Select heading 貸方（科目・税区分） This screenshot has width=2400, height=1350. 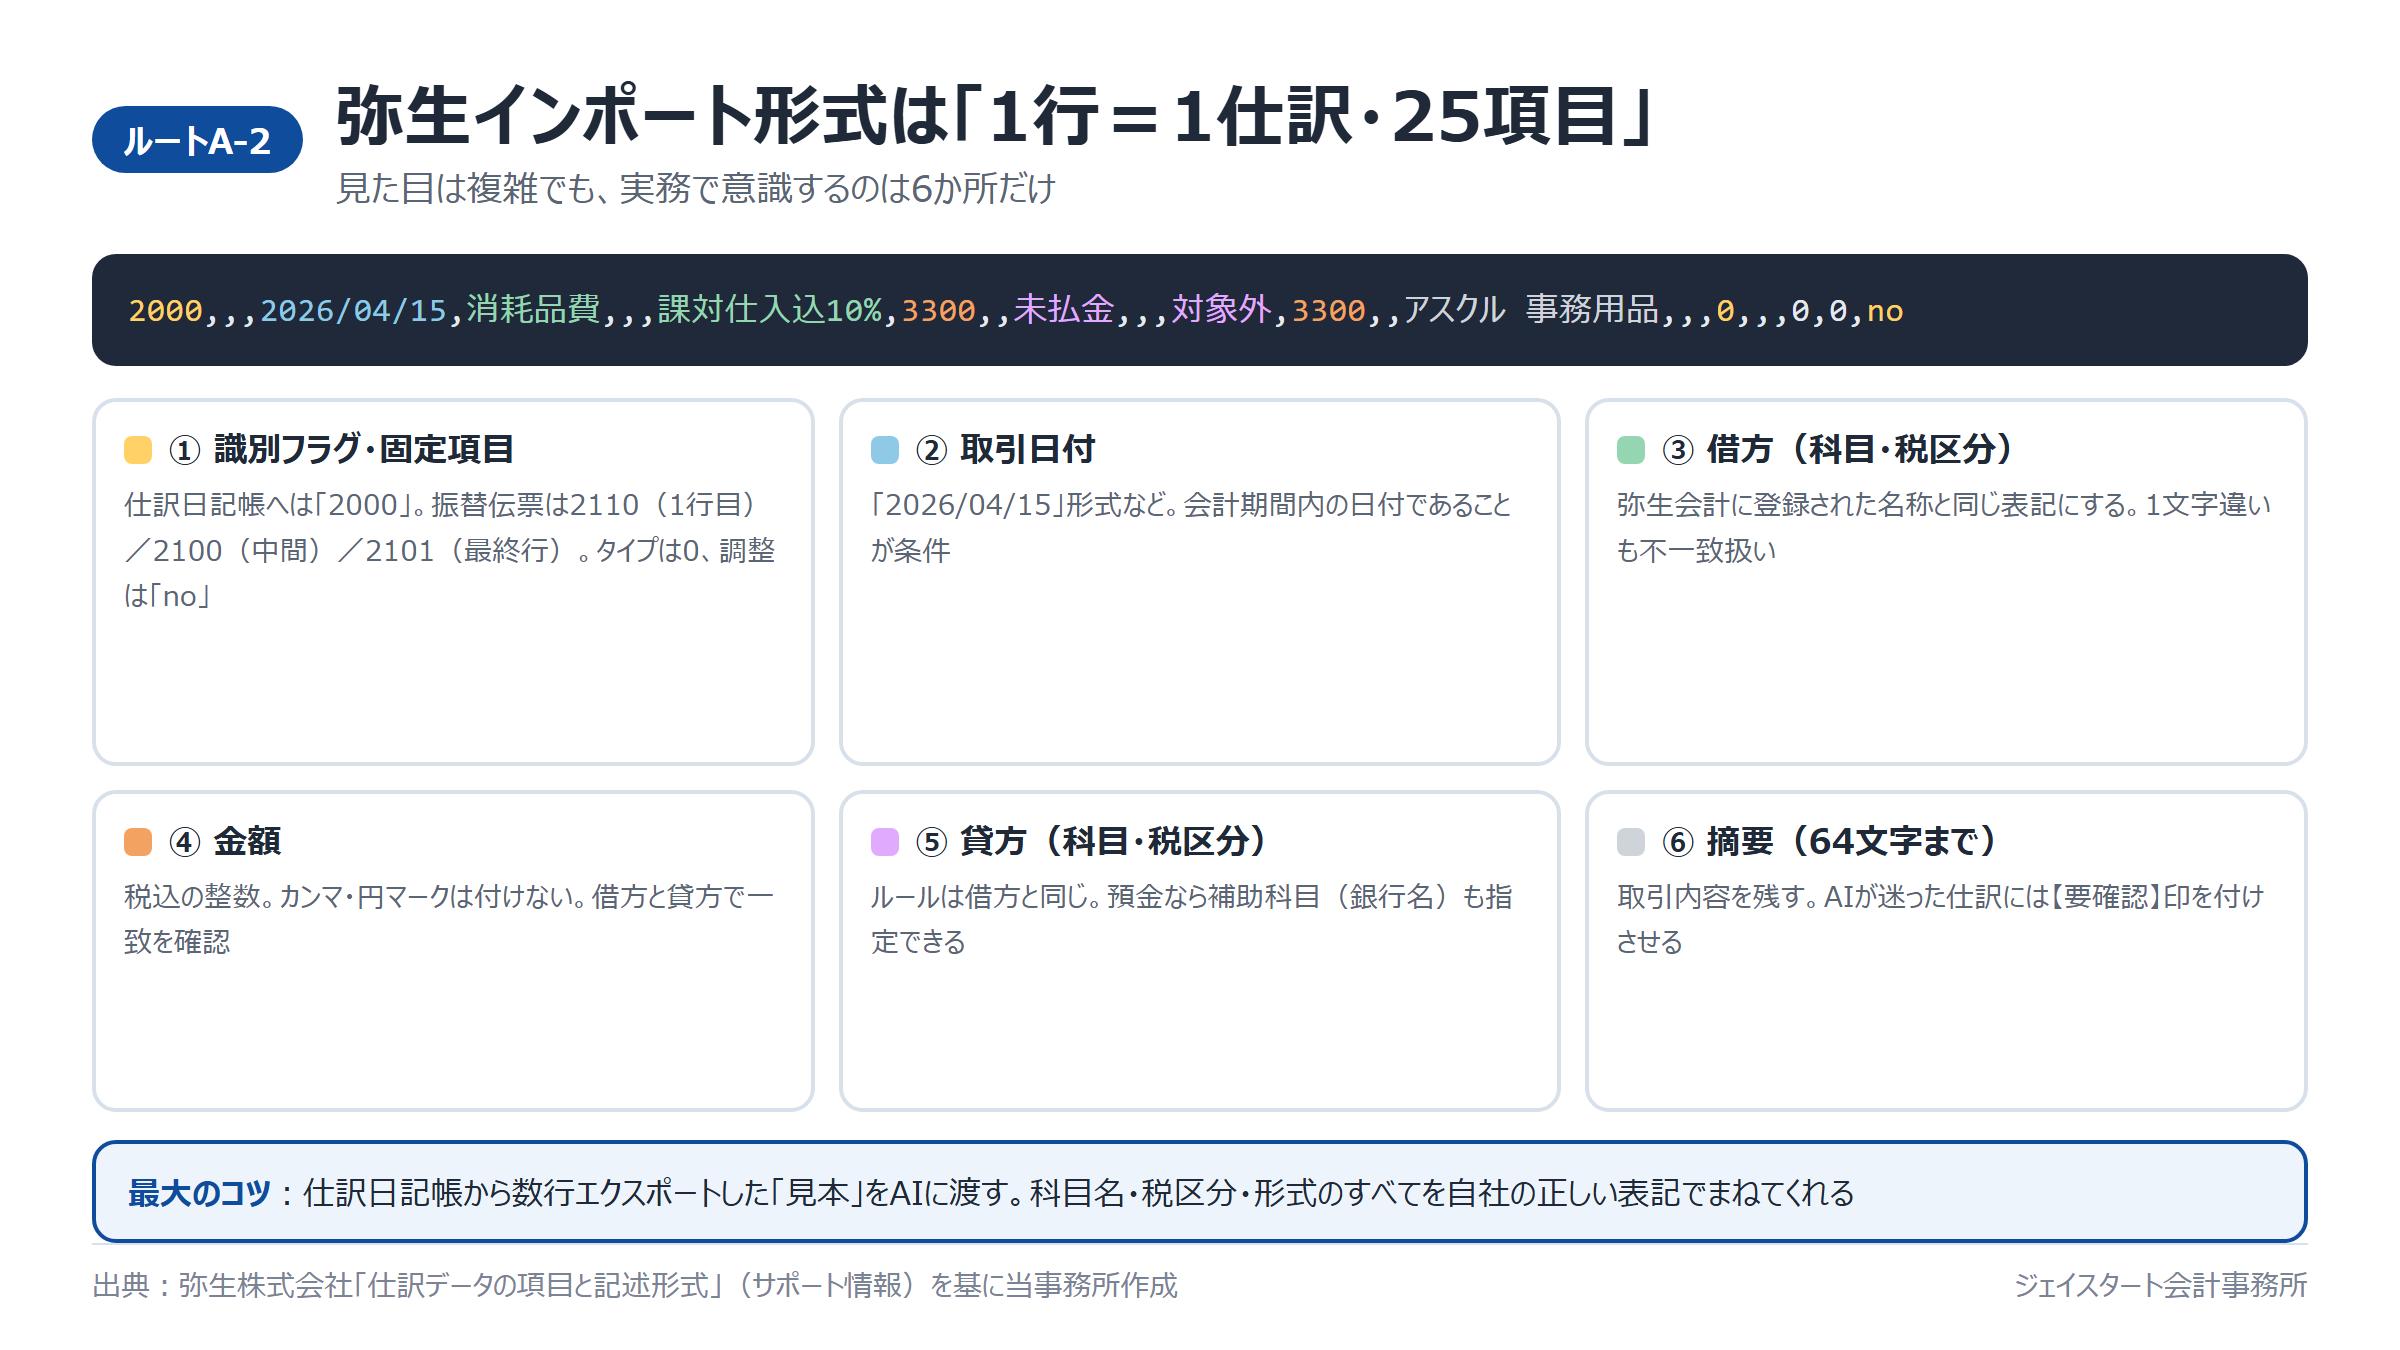point(1114,842)
